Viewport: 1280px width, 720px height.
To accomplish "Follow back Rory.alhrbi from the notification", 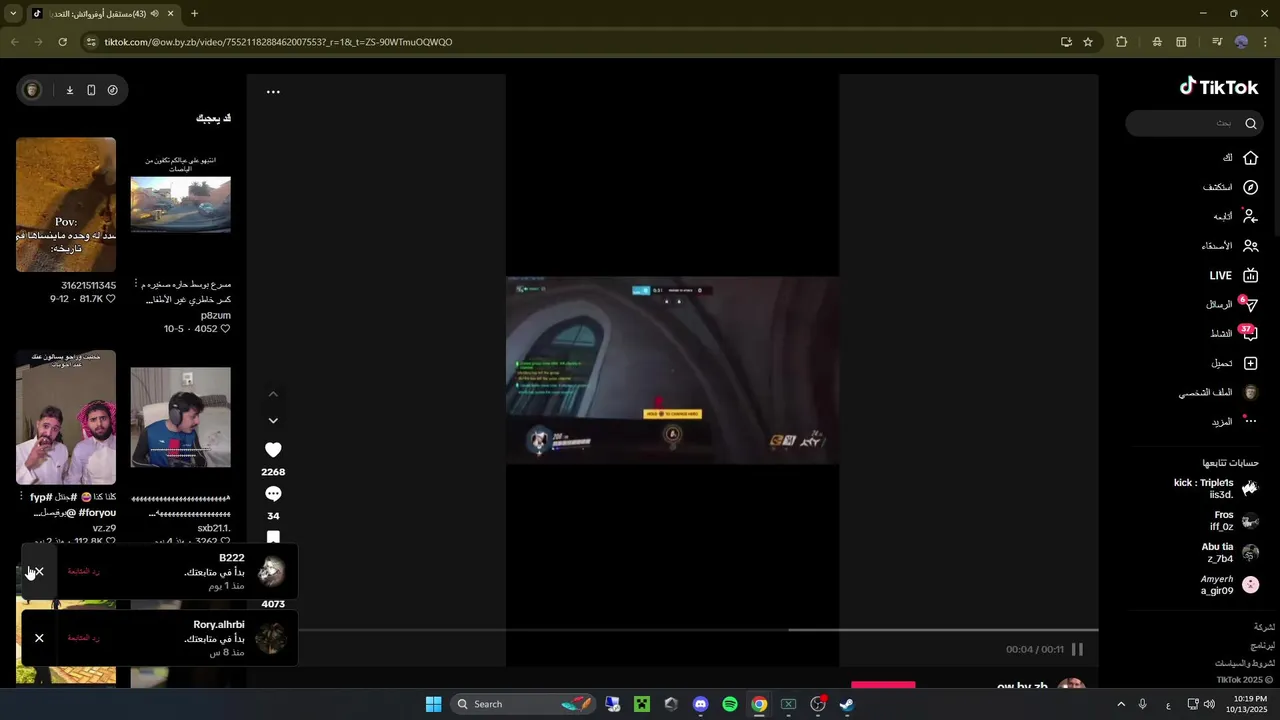I will click(84, 637).
